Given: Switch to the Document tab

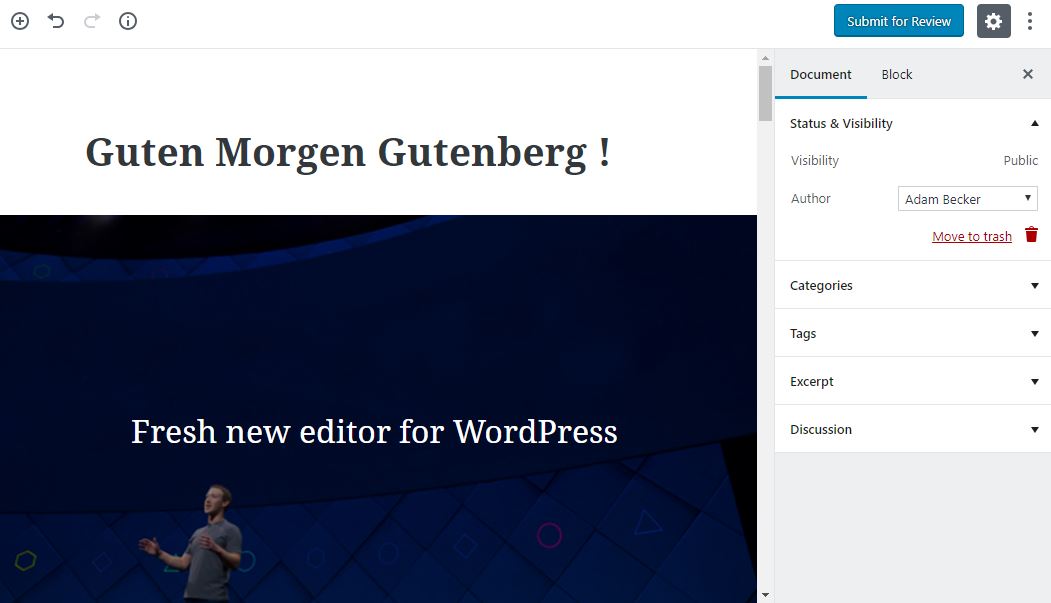Looking at the screenshot, I should 820,74.
